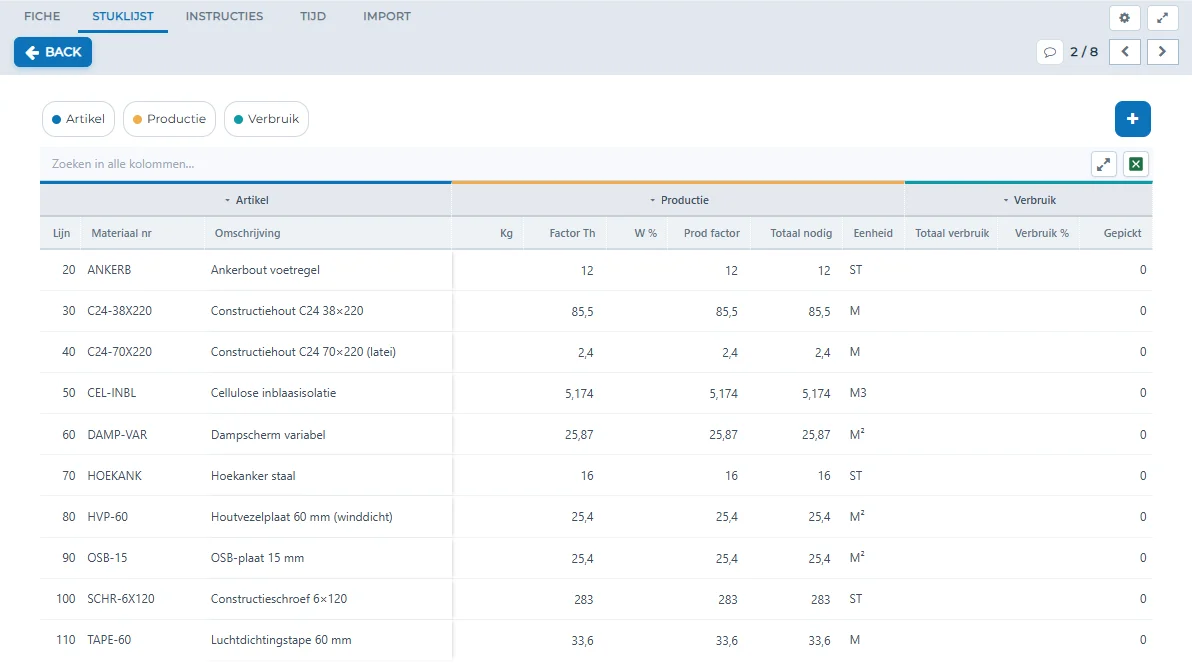Select the 'Dampscherm variabel' row description
1192x670 pixels.
268,435
